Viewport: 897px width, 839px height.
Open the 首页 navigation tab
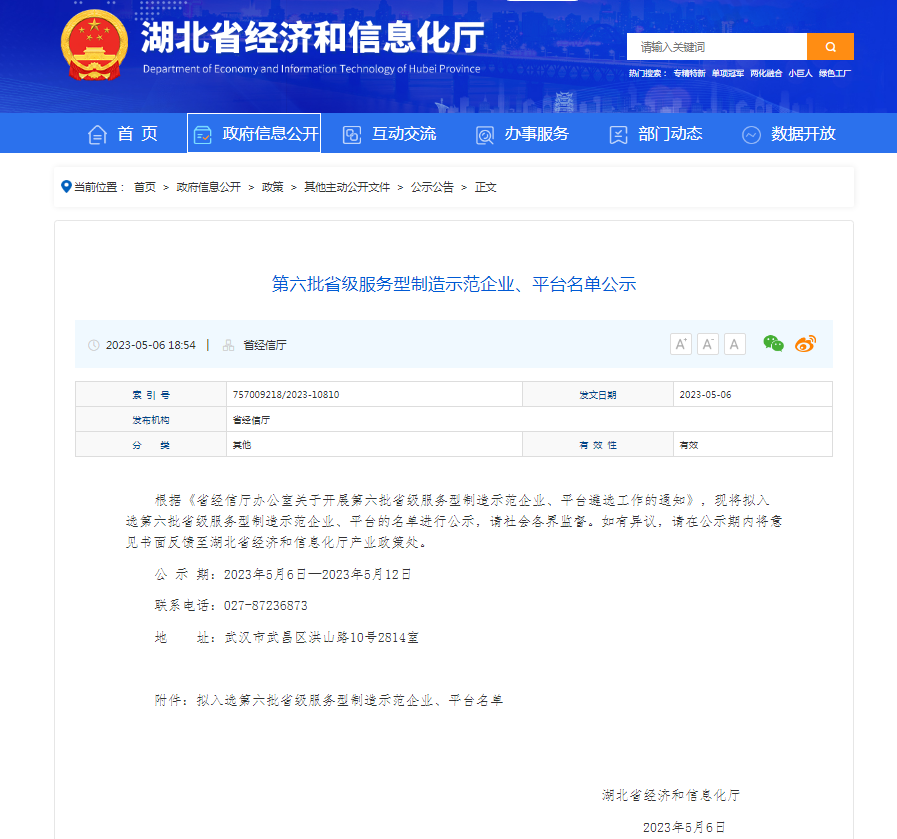[x=122, y=134]
